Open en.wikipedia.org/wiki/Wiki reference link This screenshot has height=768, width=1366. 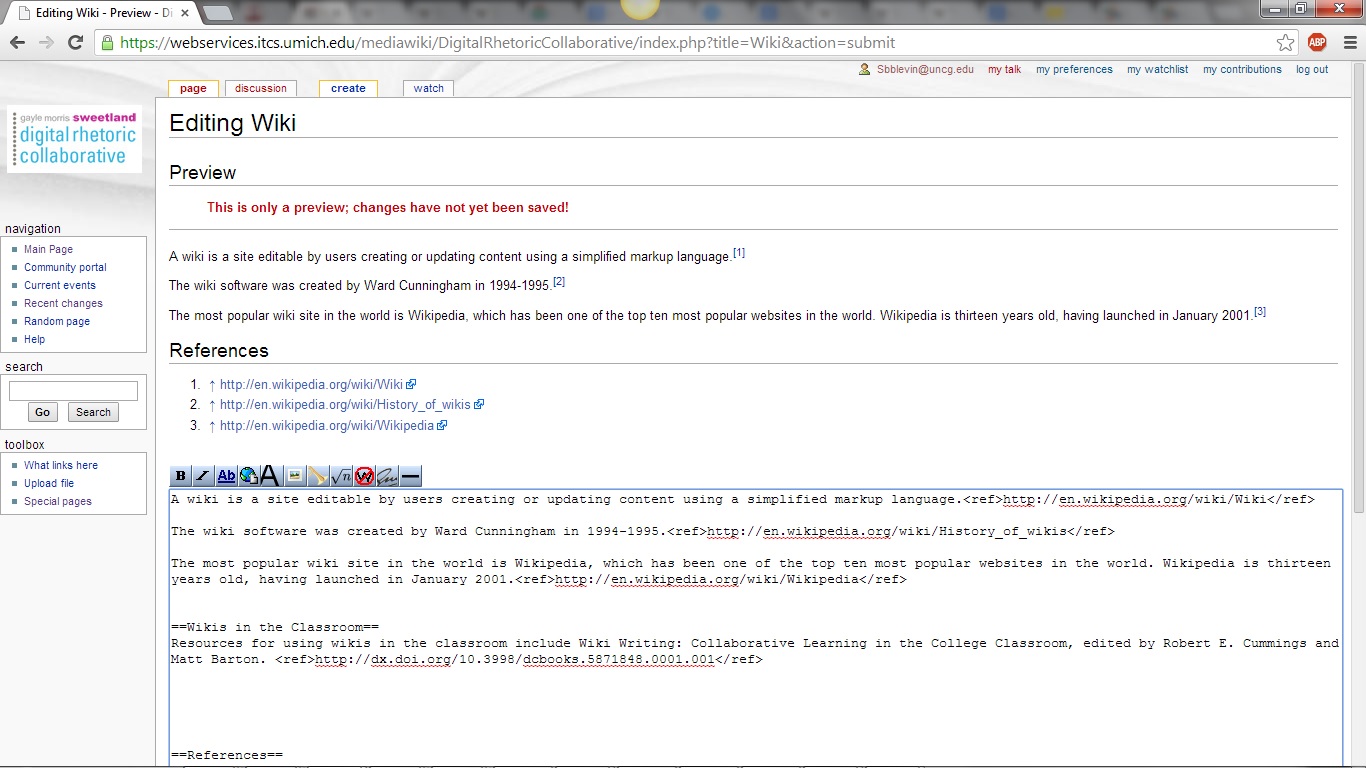click(311, 384)
